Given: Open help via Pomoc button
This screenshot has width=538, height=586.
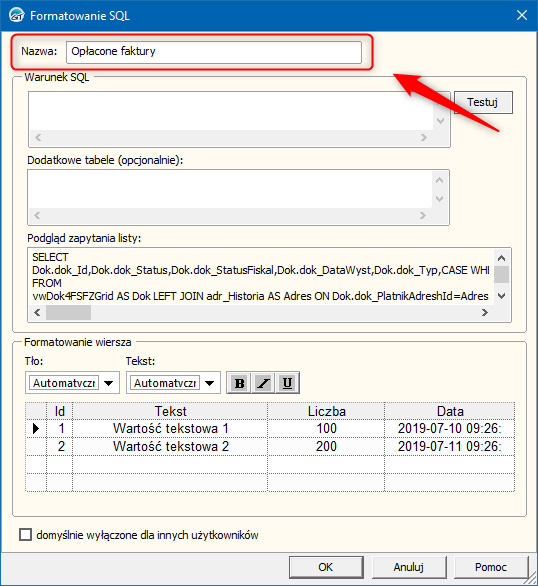Looking at the screenshot, I should tap(491, 567).
